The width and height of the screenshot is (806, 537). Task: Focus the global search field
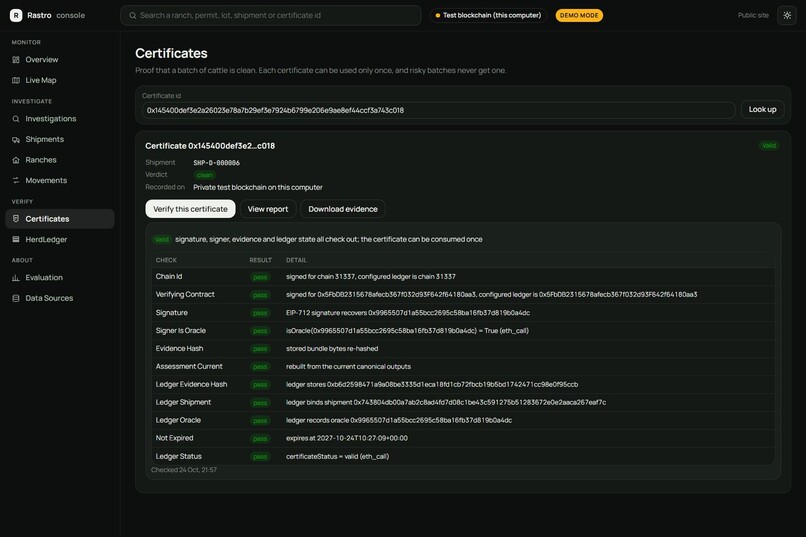coord(271,15)
